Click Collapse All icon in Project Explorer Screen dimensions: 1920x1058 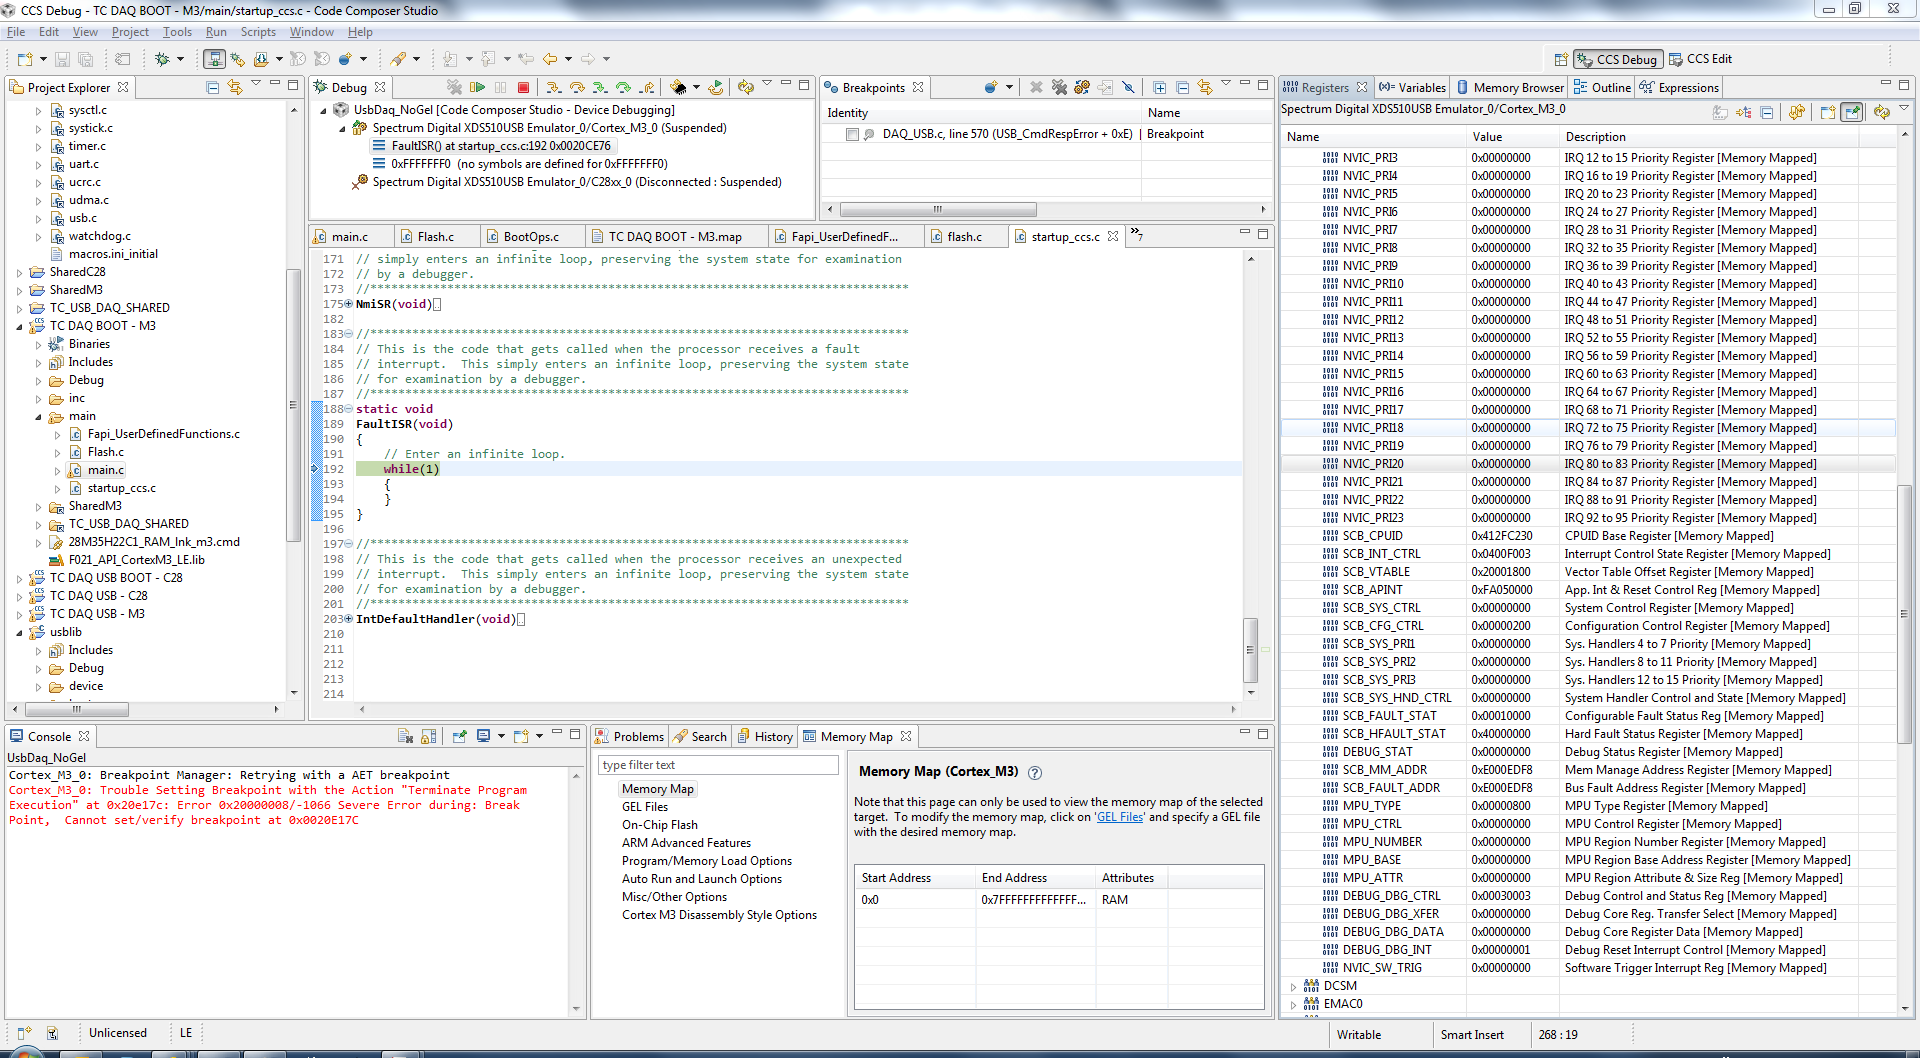[212, 88]
